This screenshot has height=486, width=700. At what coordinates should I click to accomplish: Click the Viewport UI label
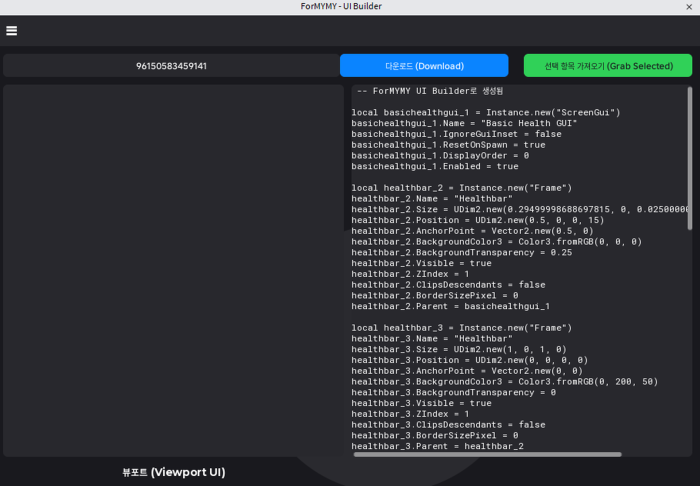pos(174,472)
